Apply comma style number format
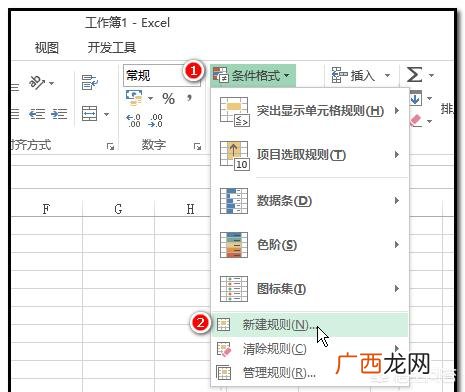This screenshot has width=465, height=392. pyautogui.click(x=189, y=98)
